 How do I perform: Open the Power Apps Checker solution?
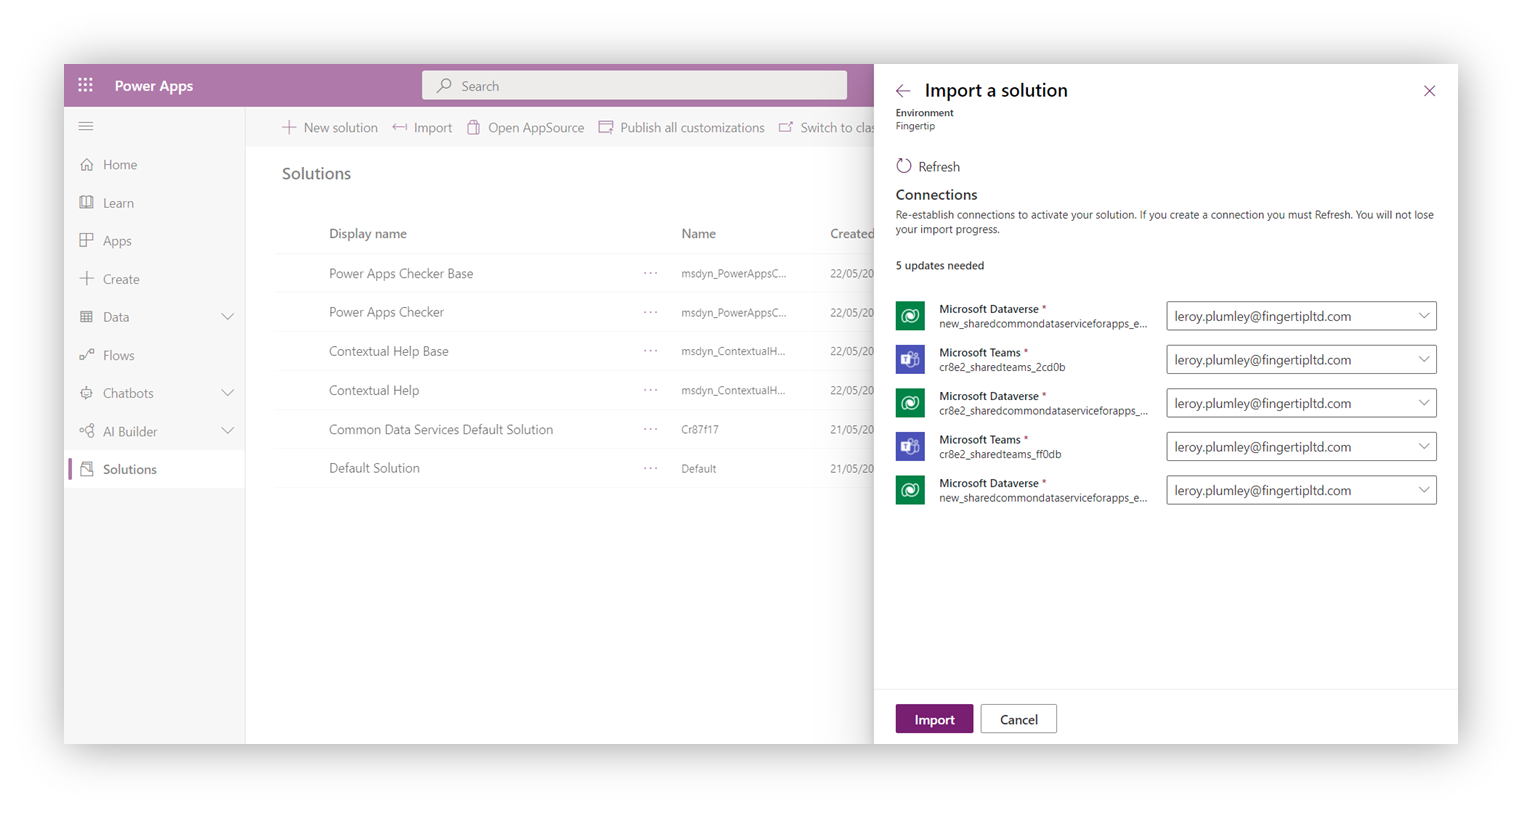click(386, 312)
